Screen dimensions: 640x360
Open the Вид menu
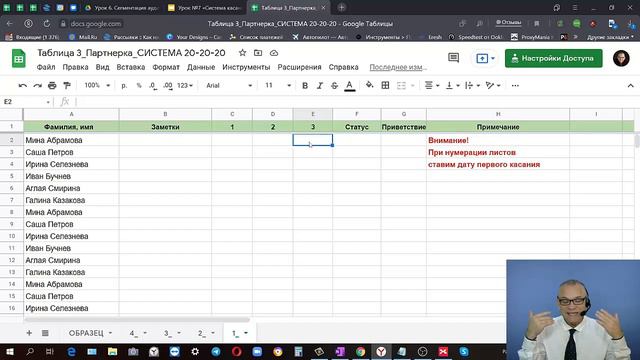coord(102,67)
